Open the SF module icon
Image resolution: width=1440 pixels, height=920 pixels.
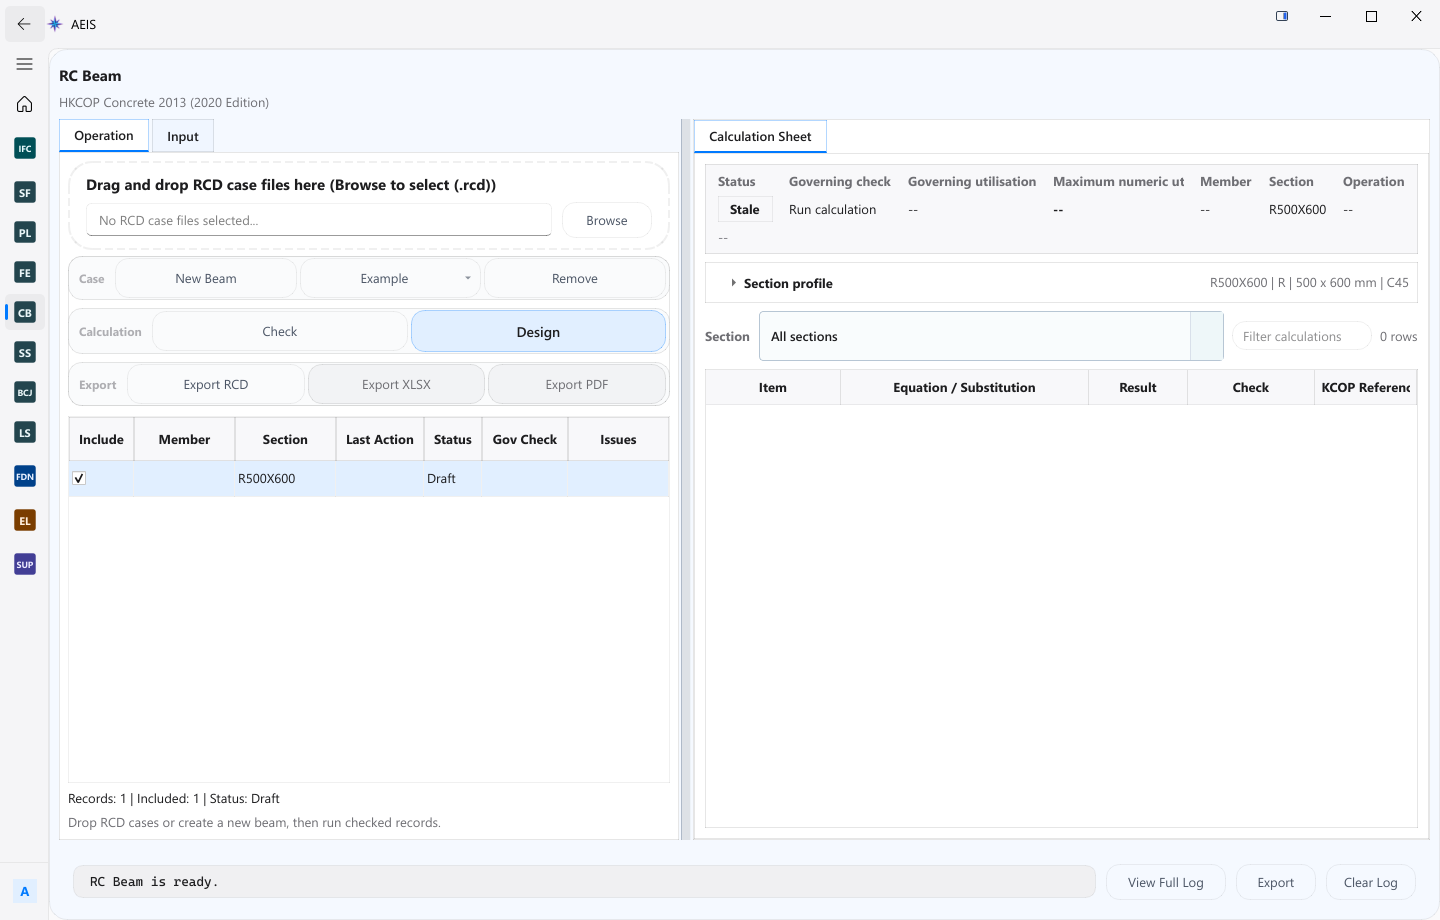[x=25, y=192]
